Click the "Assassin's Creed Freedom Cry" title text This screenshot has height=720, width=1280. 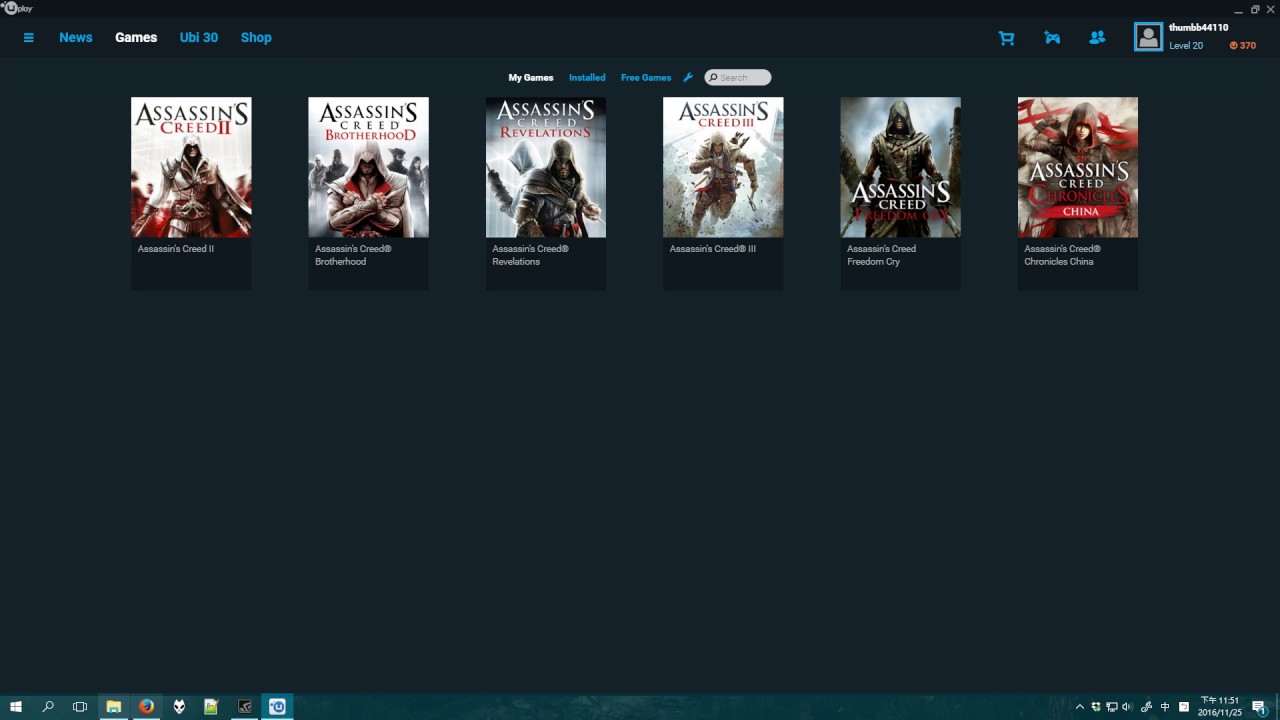(x=881, y=255)
